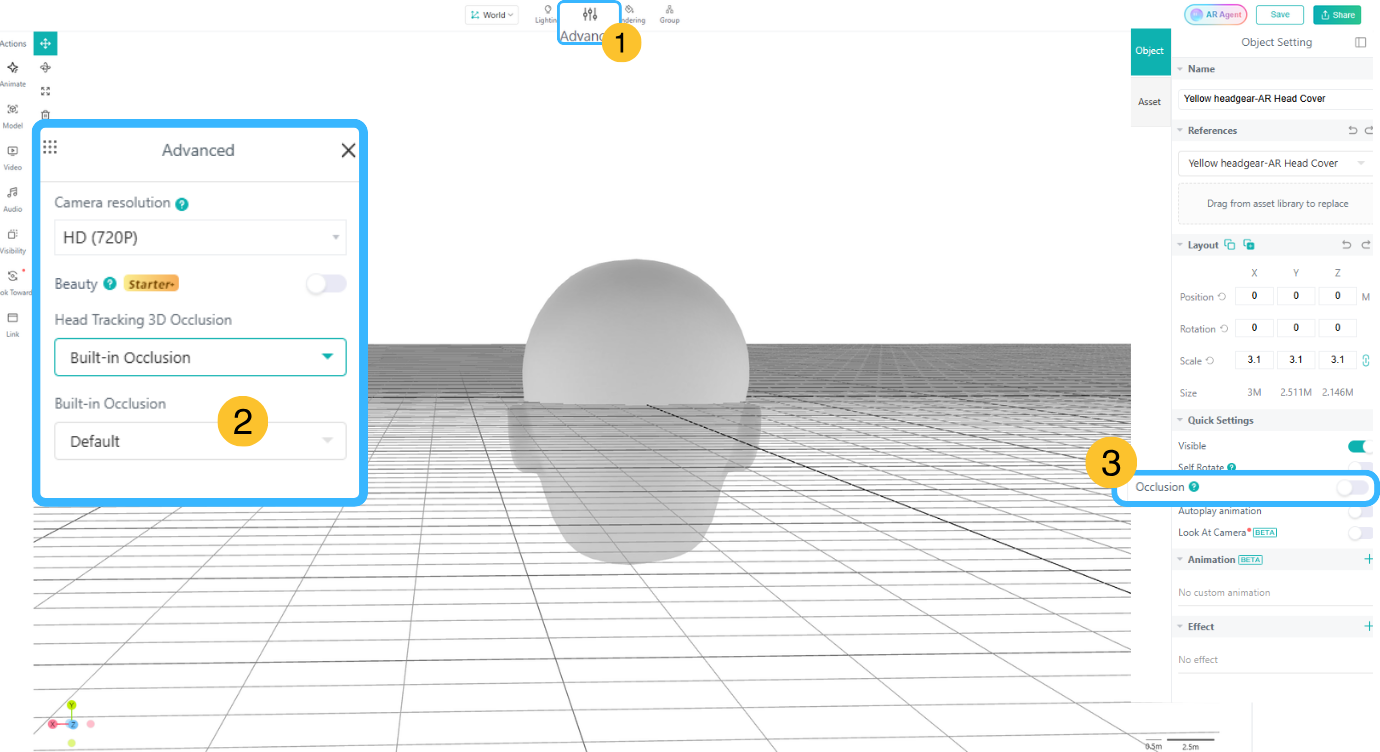Image resolution: width=1380 pixels, height=752 pixels.
Task: Click the Drag from asset library area
Action: (1276, 203)
